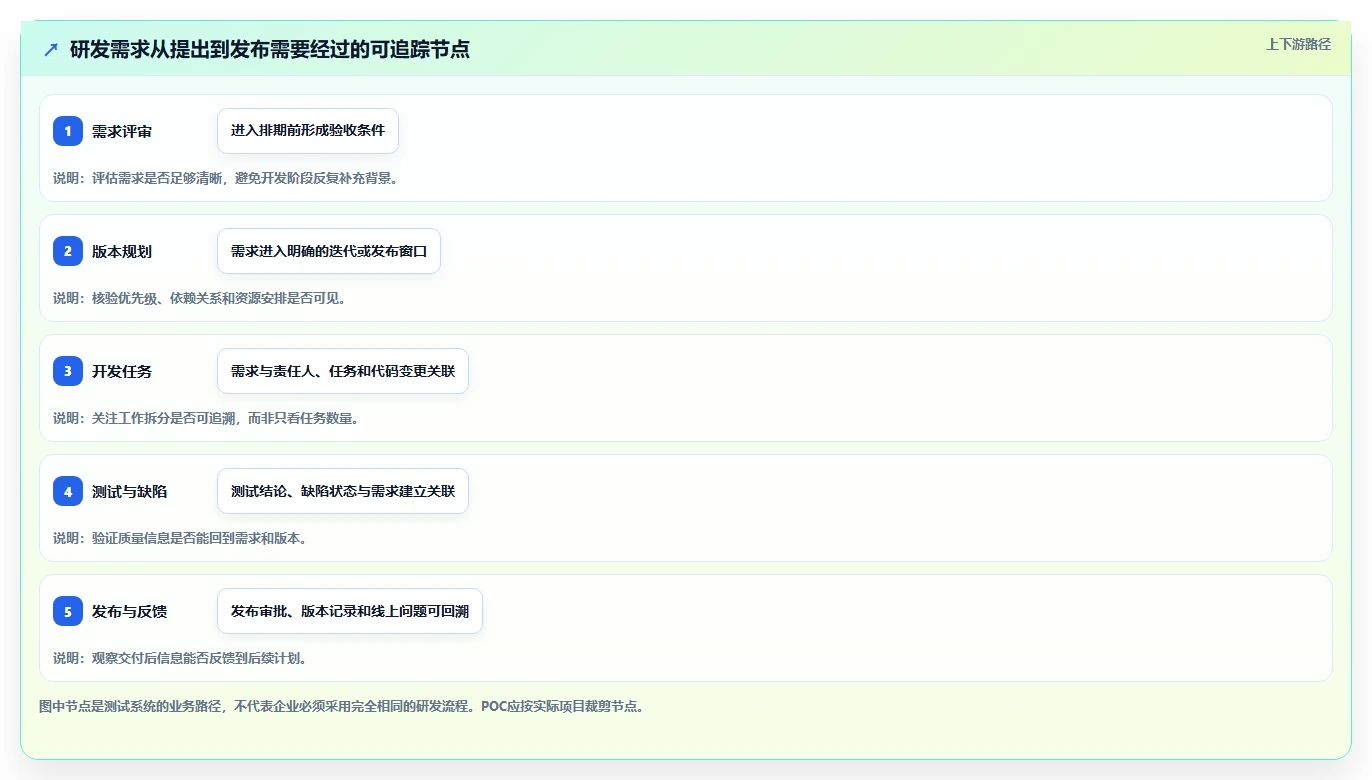Select the 需求与责任人、任务和代码变更关联 chip
Image resolution: width=1372 pixels, height=780 pixels.
(x=343, y=371)
